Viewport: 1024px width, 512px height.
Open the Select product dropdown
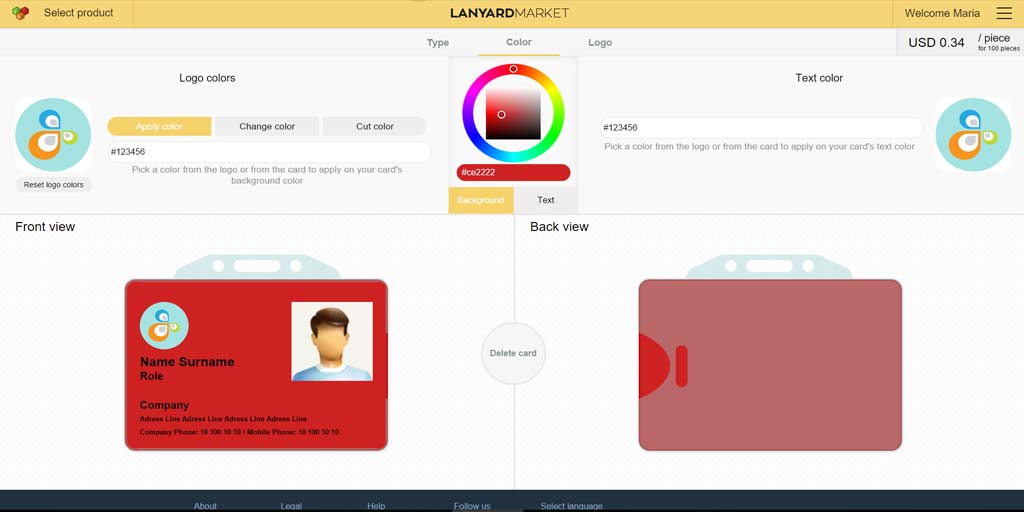78,13
